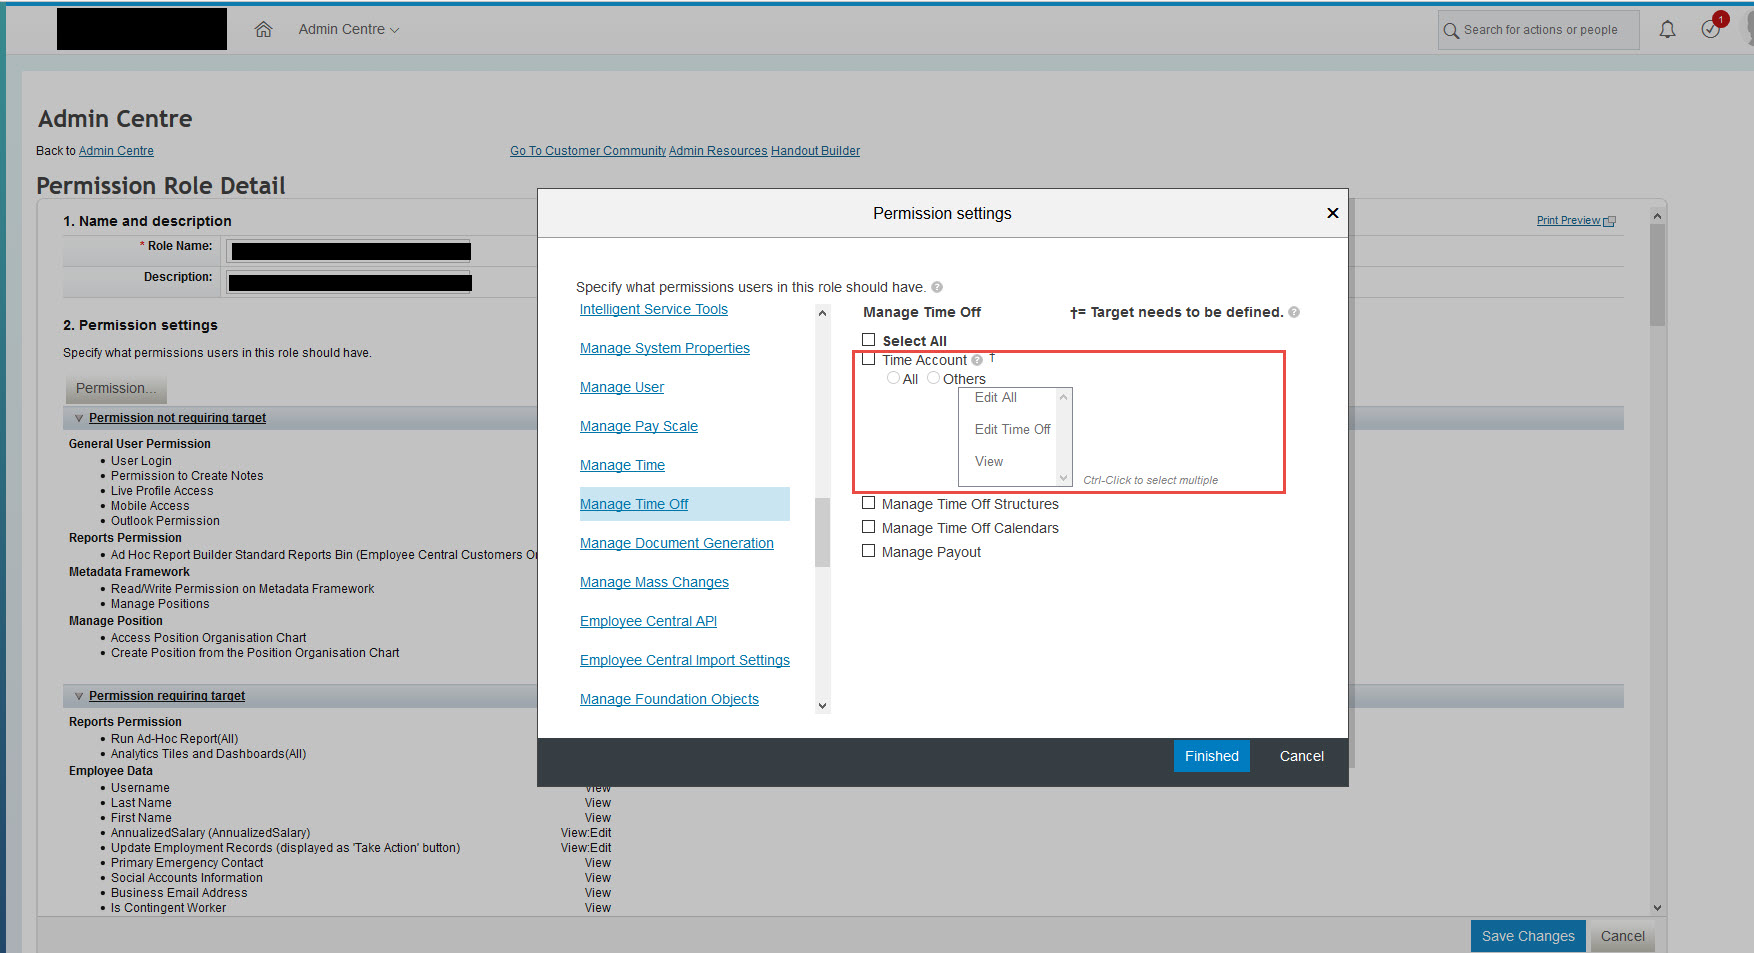Click the Role Name input field
This screenshot has width=1754, height=953.
350,251
